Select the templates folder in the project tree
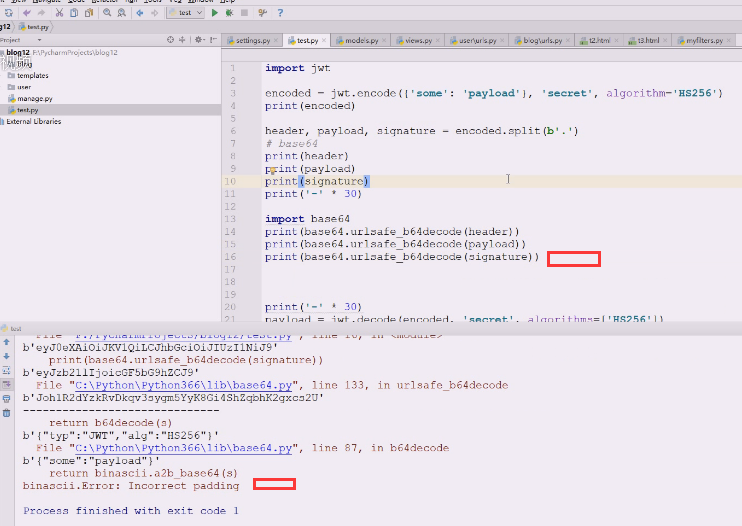742x526 pixels. pyautogui.click(x=110, y=76)
